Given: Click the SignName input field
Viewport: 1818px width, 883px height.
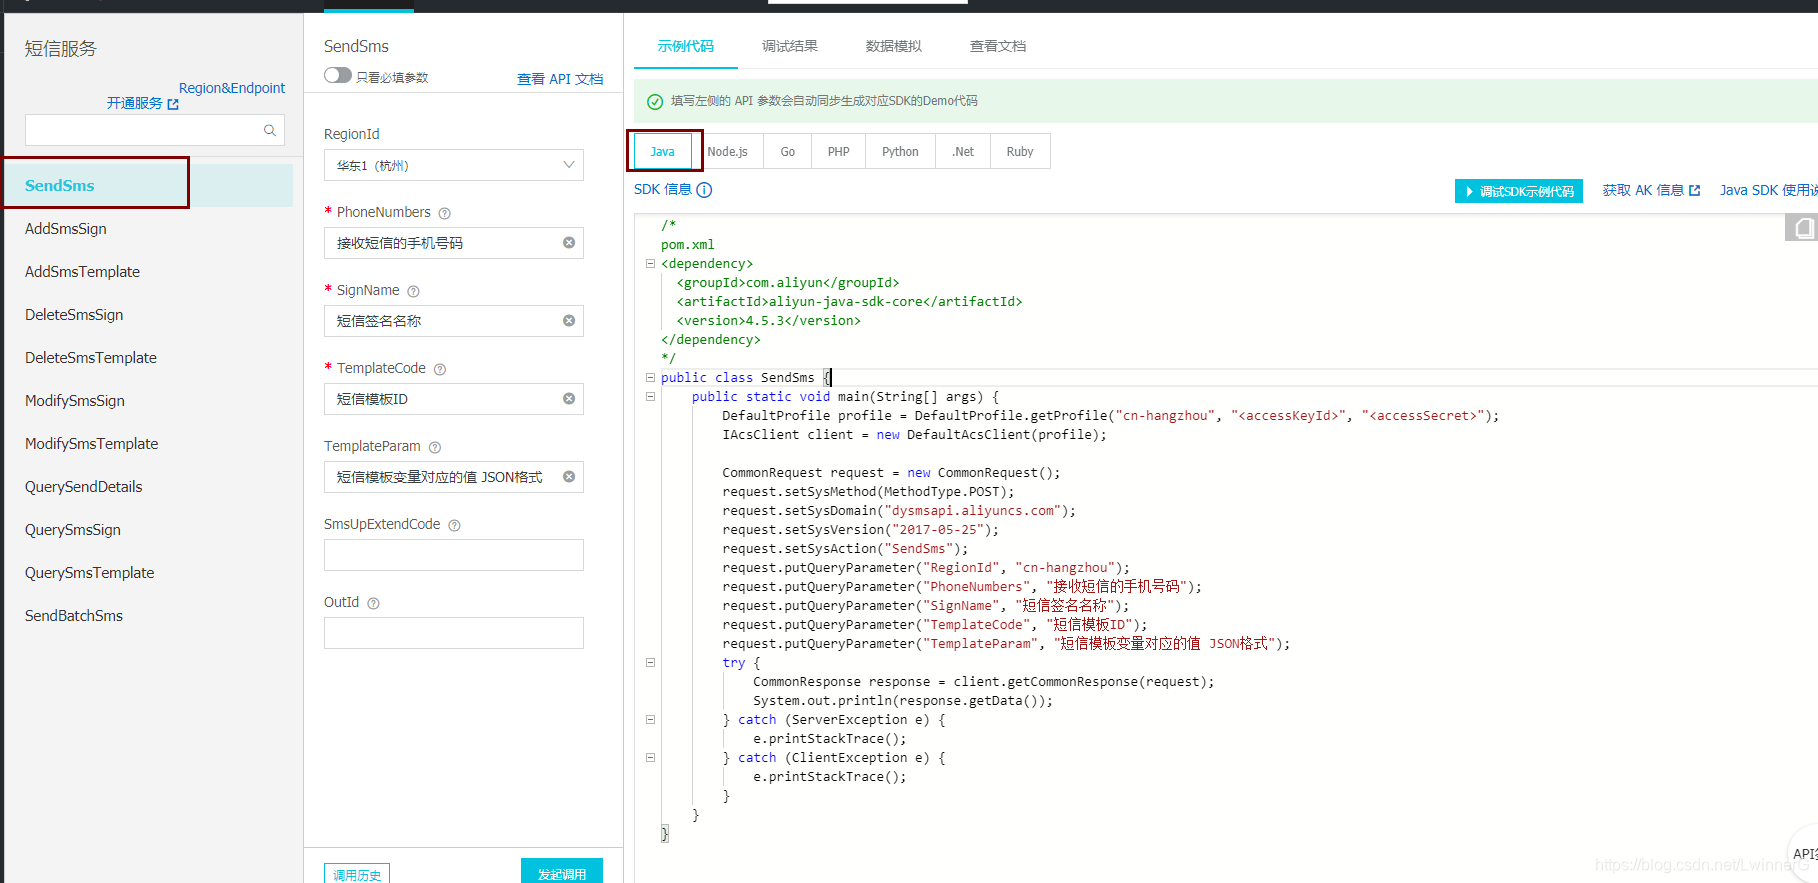Looking at the screenshot, I should 454,321.
